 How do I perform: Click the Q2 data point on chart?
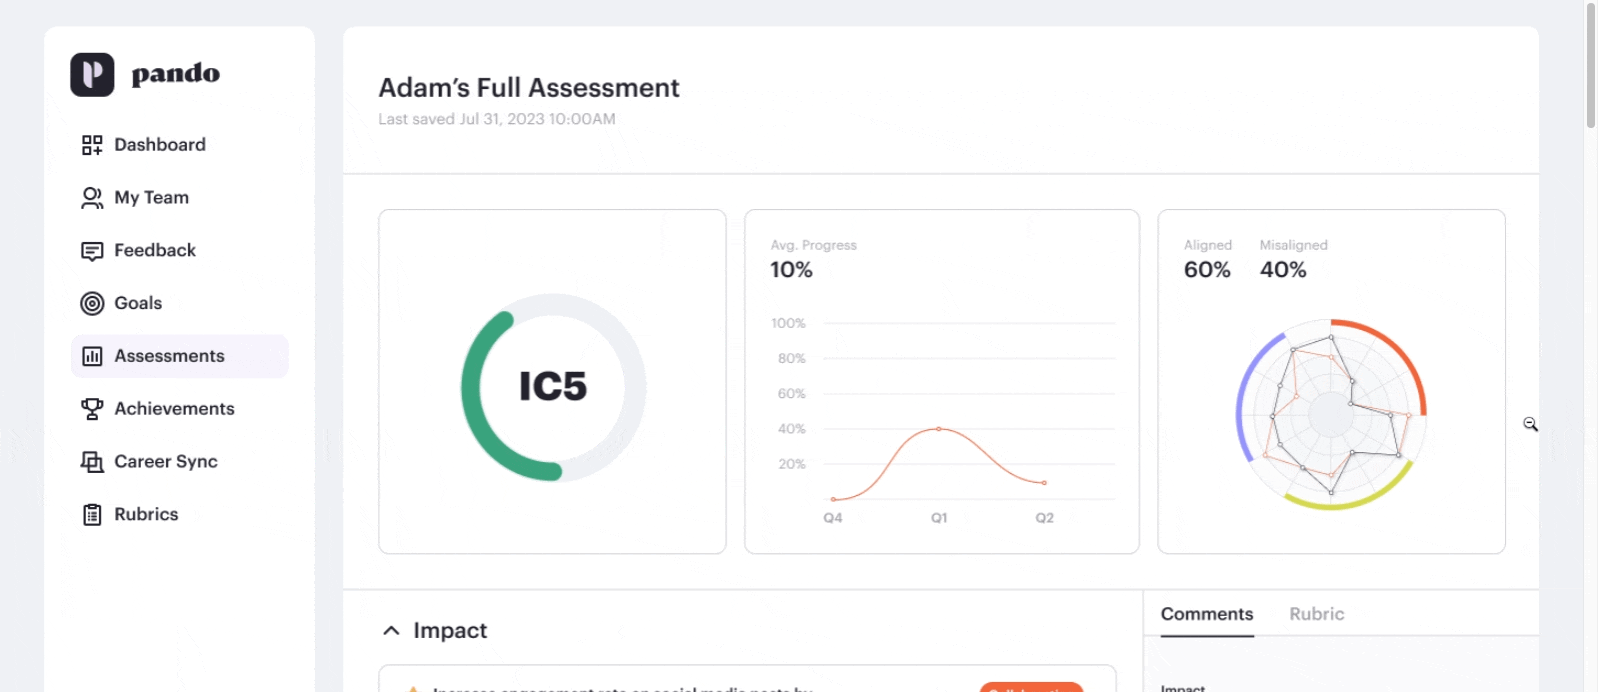[1044, 483]
